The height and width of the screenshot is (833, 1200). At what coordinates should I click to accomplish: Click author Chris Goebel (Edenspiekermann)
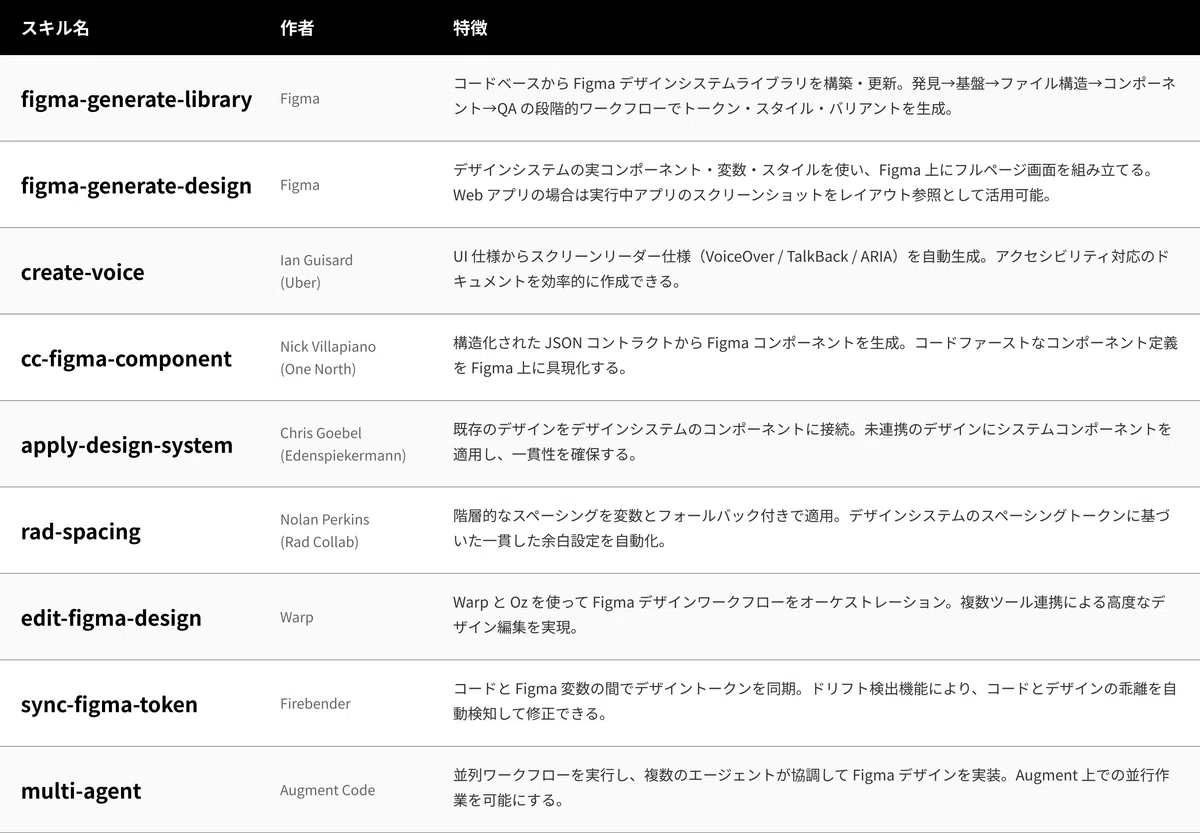343,444
